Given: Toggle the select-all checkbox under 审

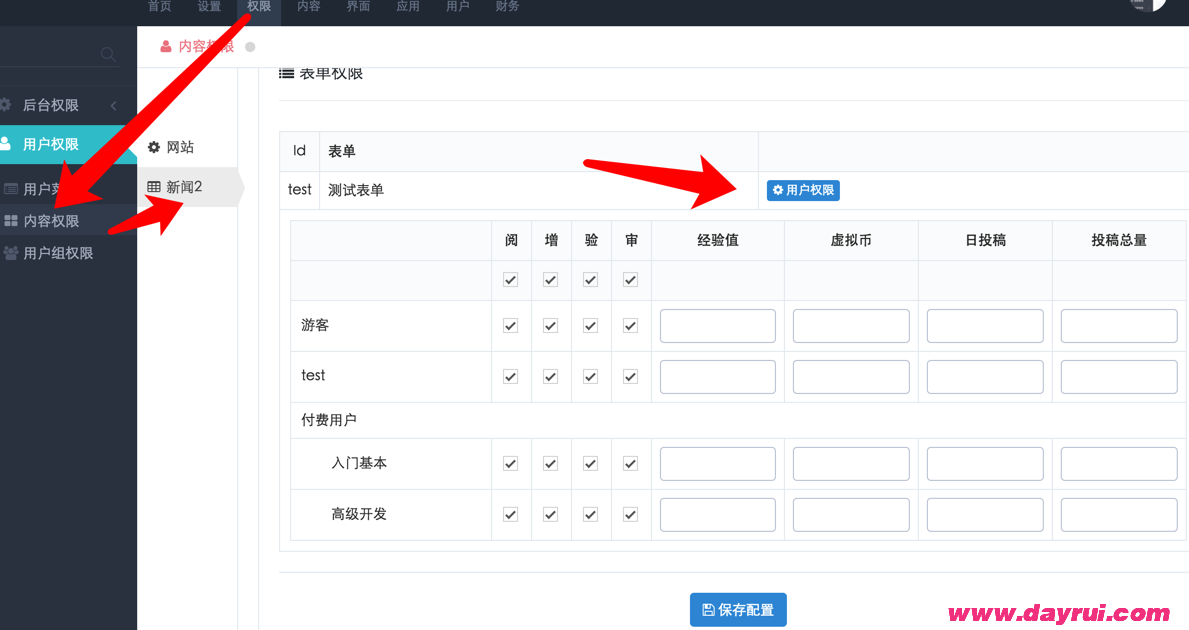Looking at the screenshot, I should 630,280.
